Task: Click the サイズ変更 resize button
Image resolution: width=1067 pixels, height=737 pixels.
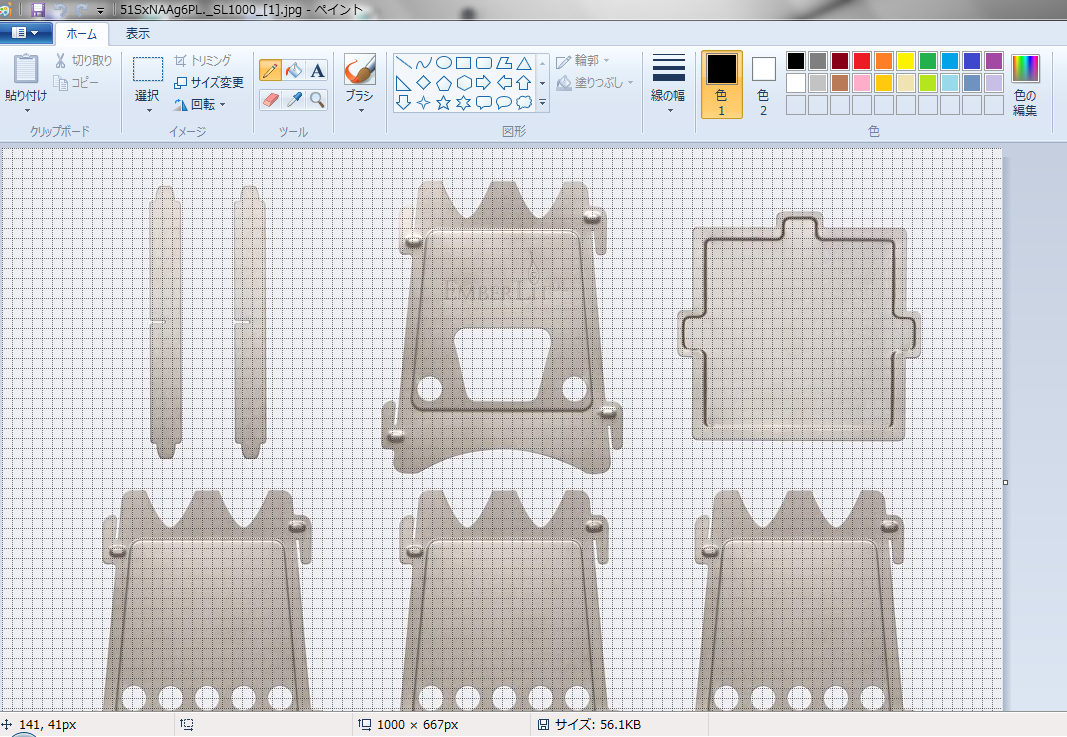Action: point(209,83)
